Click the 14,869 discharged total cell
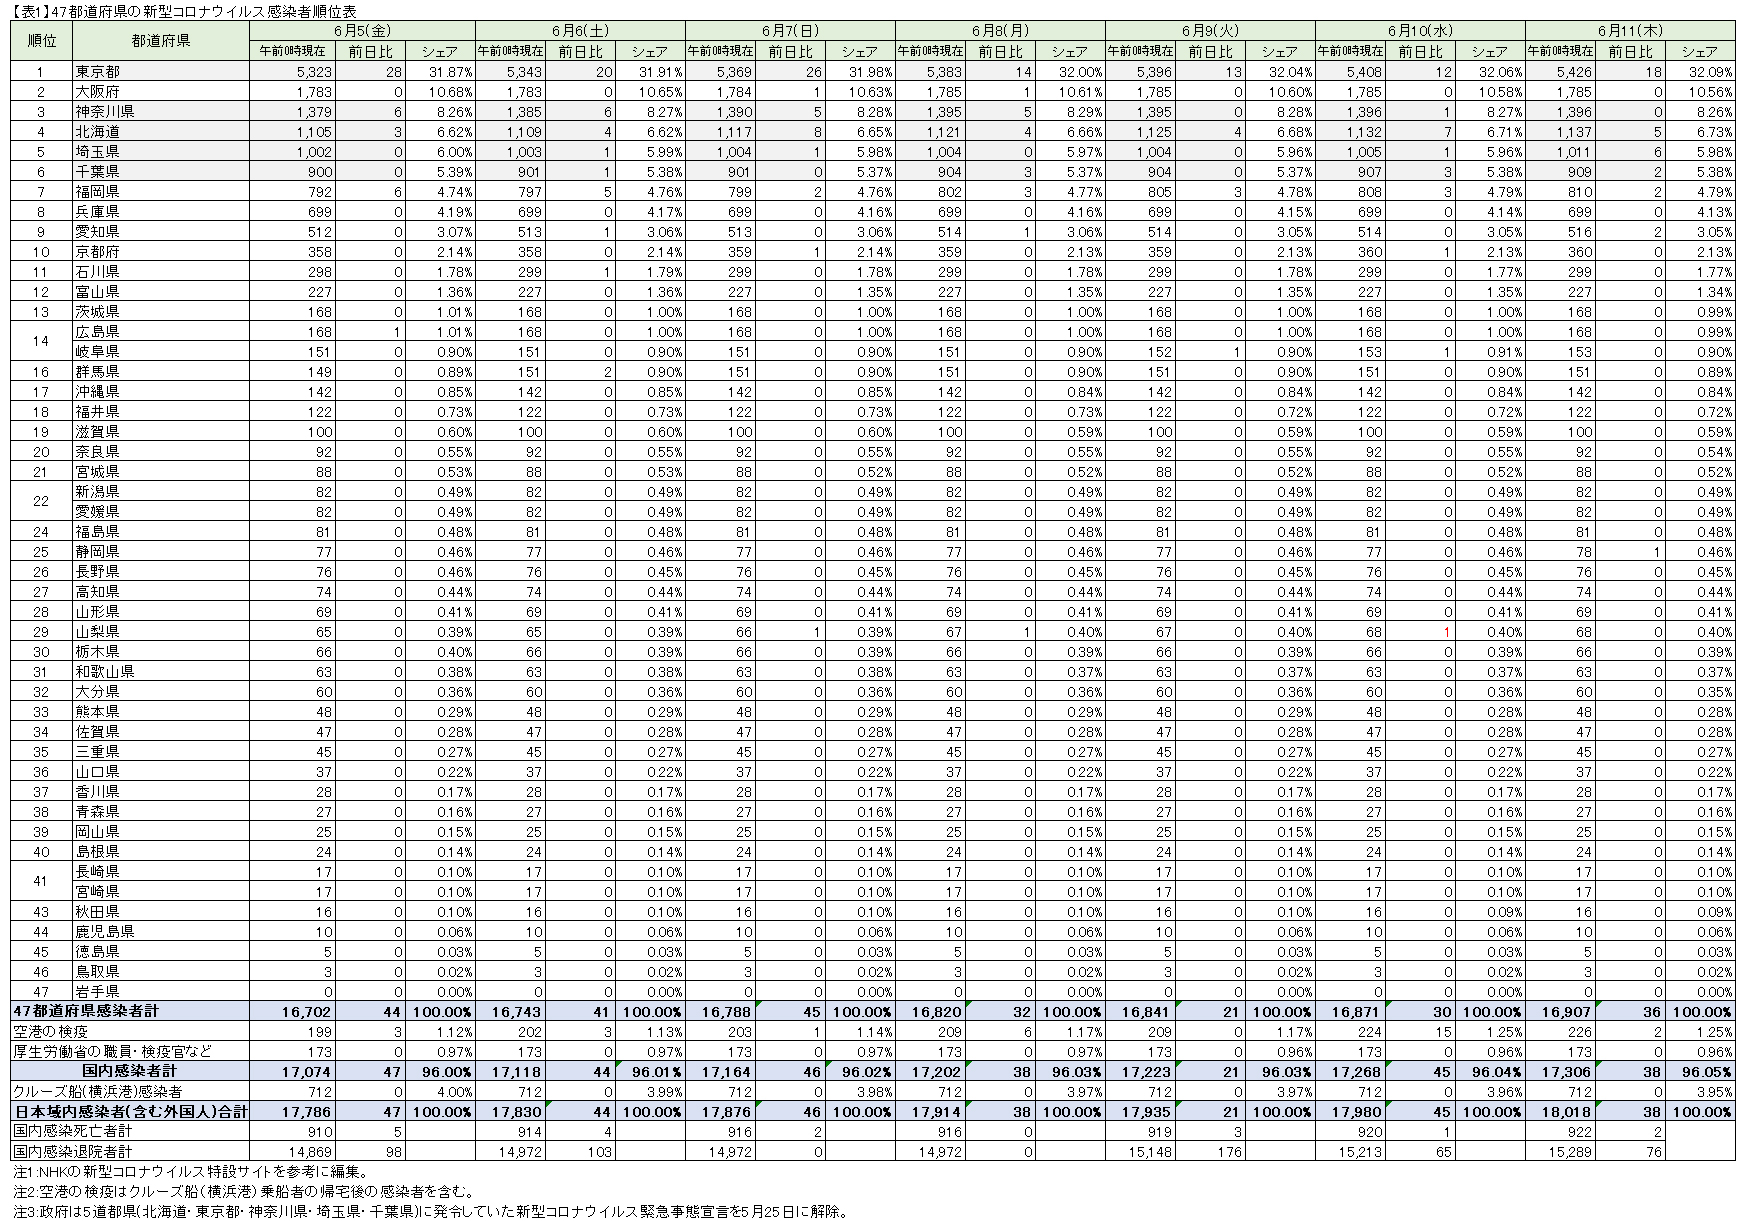 pyautogui.click(x=292, y=1151)
